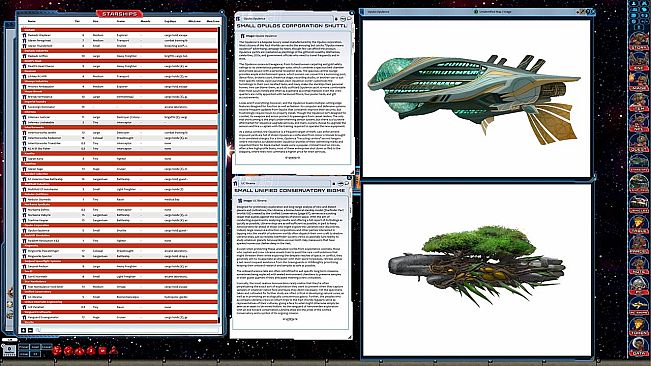Viewport: 651px width, 366px height.
Task: Sort by the Frame column header
Action: 121,21
